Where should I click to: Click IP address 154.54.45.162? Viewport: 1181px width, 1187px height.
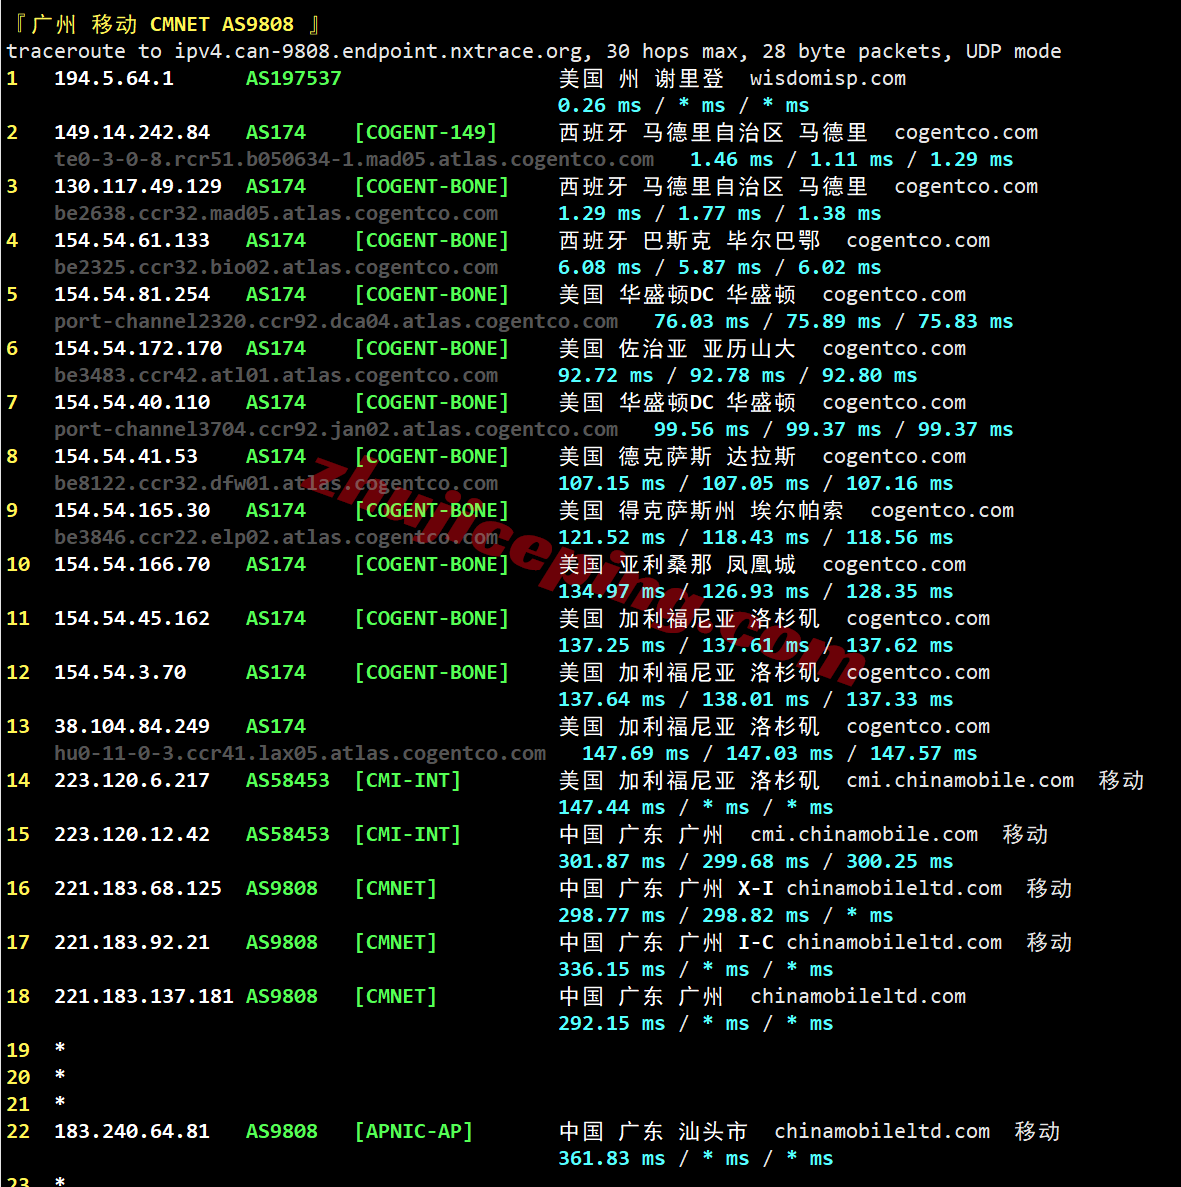click(132, 618)
